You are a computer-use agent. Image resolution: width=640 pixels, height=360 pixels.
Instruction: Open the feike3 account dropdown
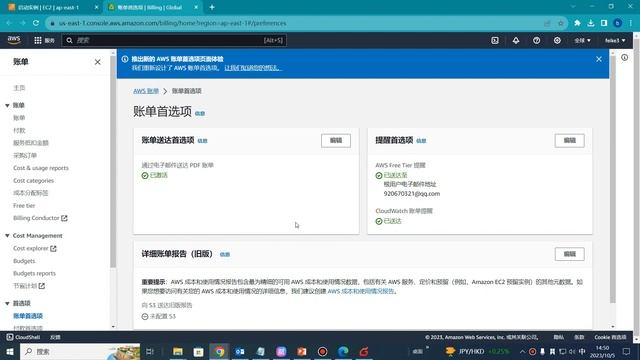(615, 40)
